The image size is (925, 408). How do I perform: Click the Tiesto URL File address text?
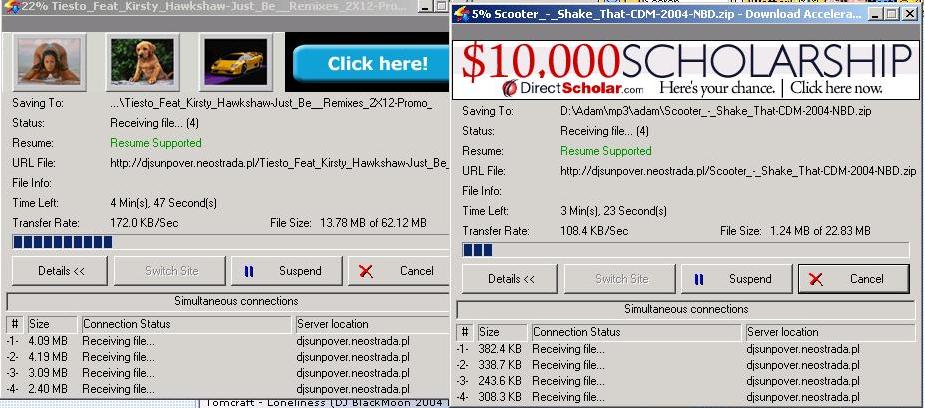[280, 163]
